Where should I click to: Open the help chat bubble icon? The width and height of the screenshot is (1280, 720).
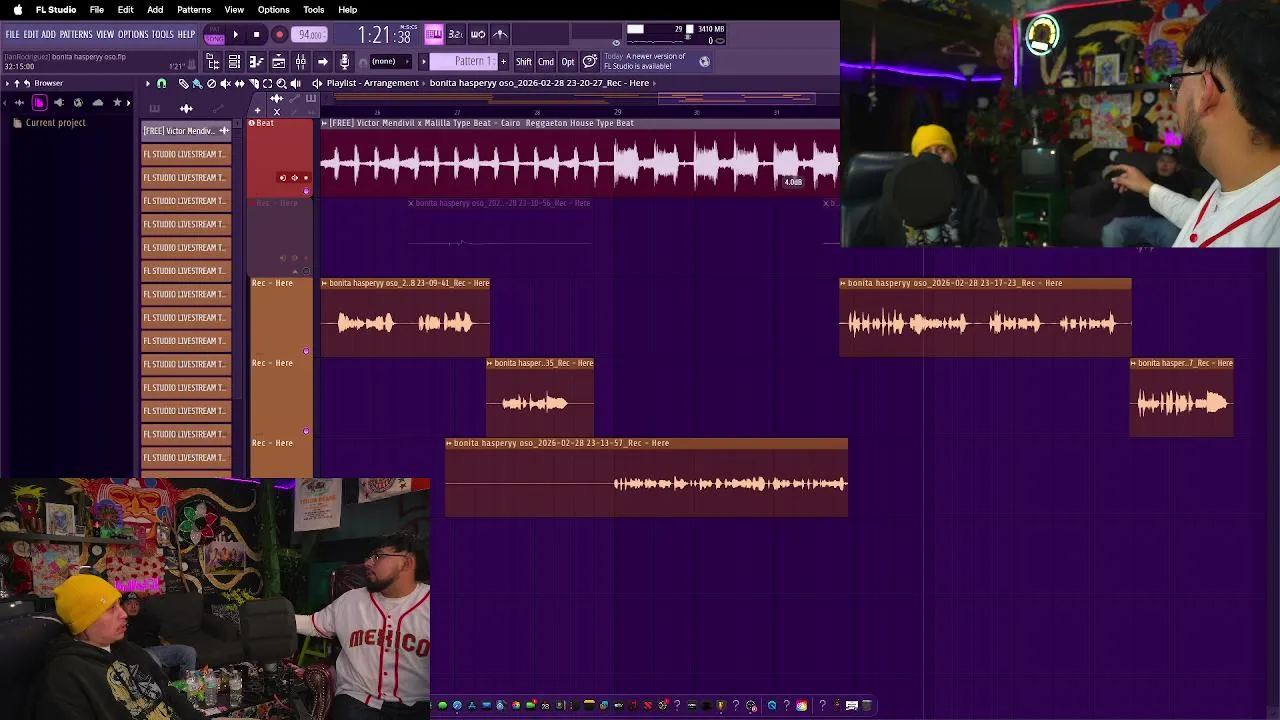(x=590, y=62)
